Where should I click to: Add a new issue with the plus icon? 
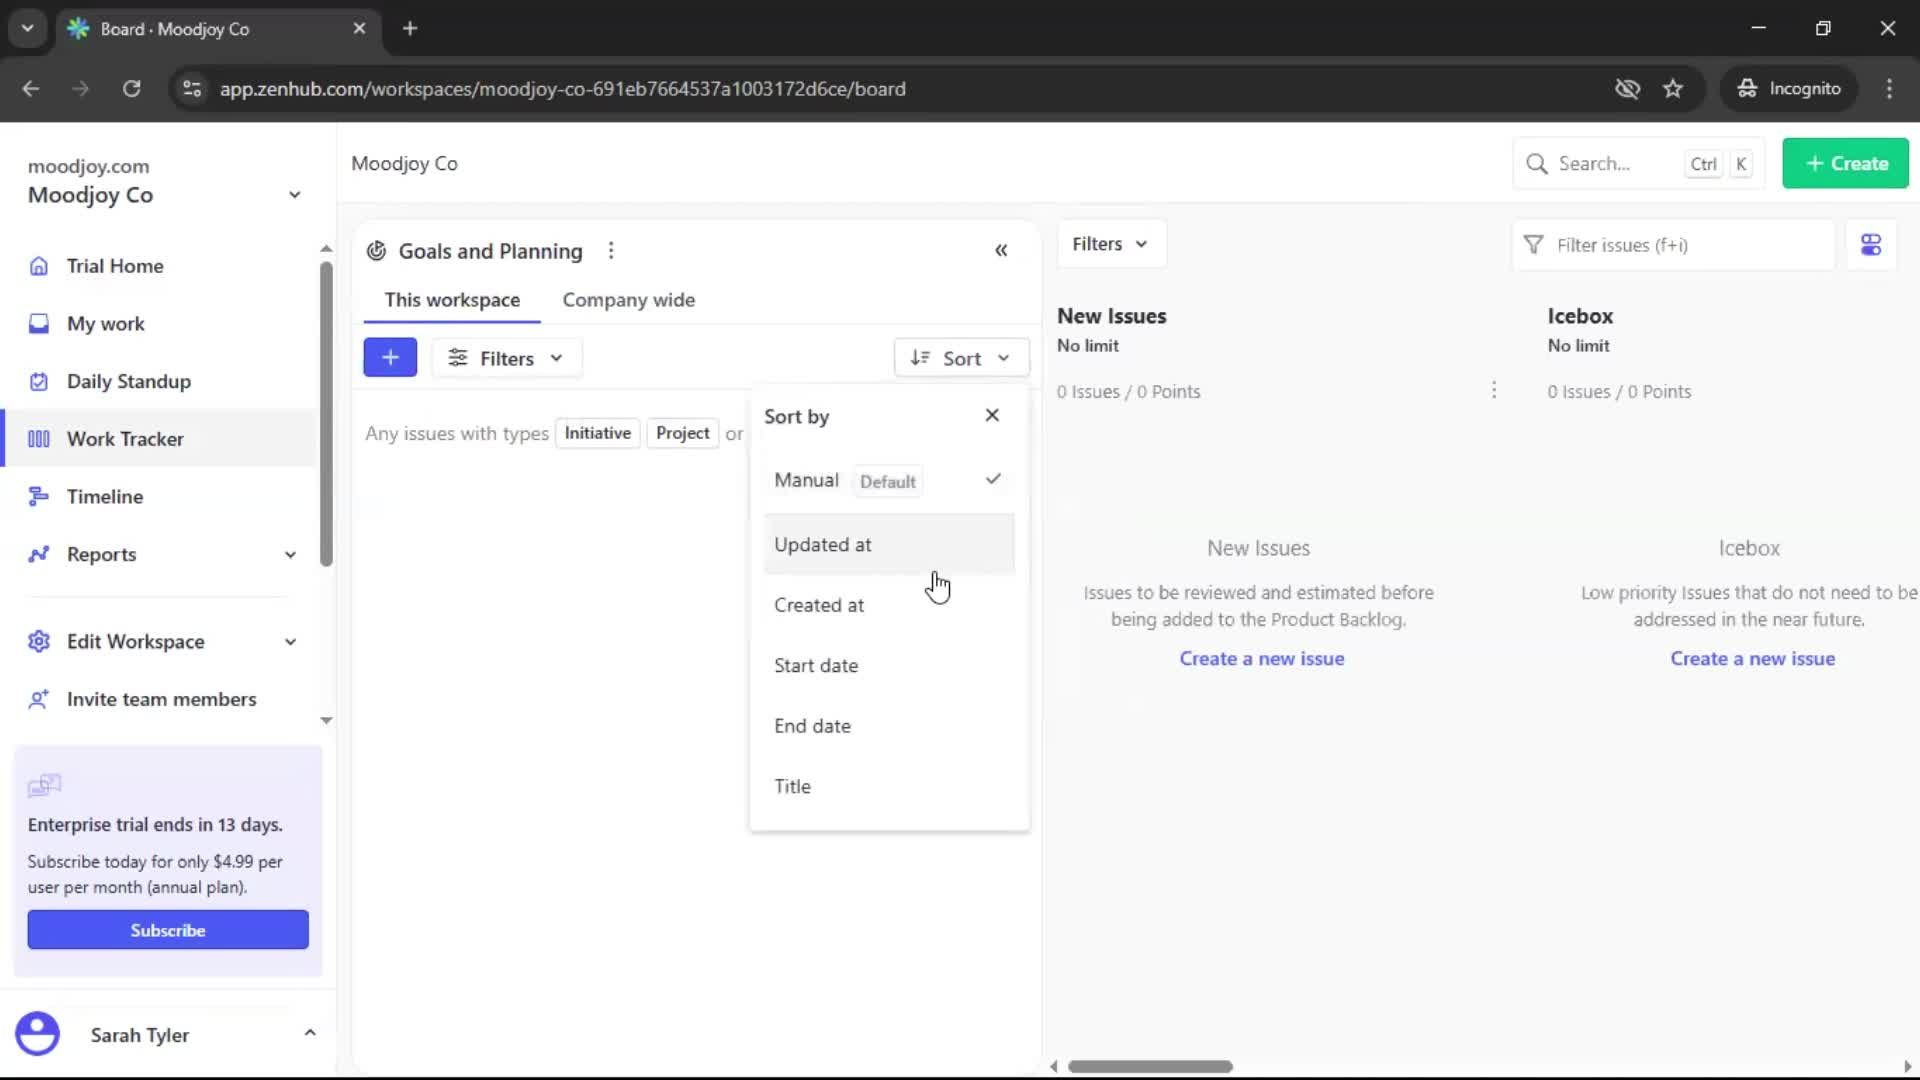pyautogui.click(x=390, y=357)
